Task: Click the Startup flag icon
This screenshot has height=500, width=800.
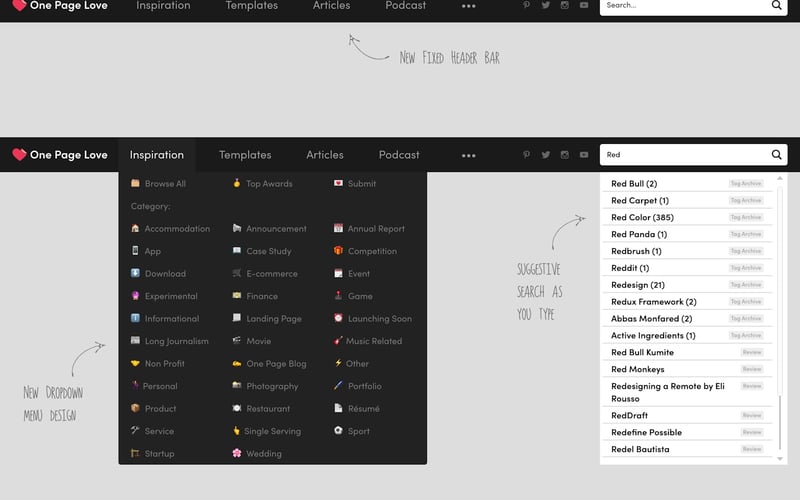Action: (x=135, y=453)
